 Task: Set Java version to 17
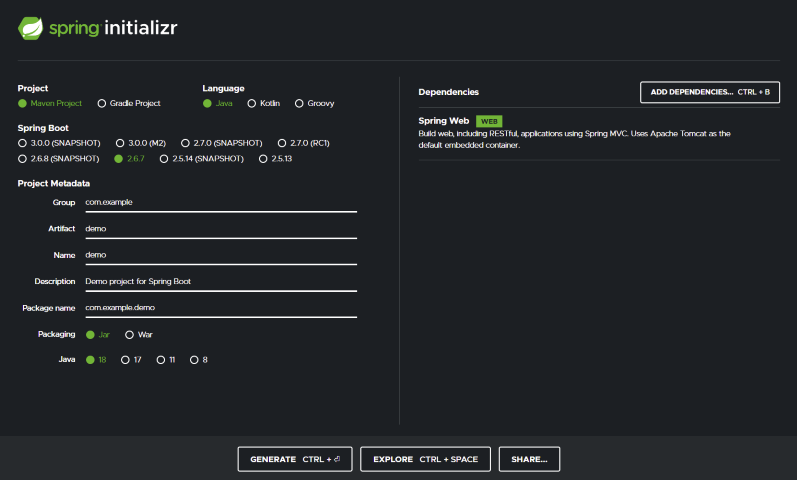point(125,360)
